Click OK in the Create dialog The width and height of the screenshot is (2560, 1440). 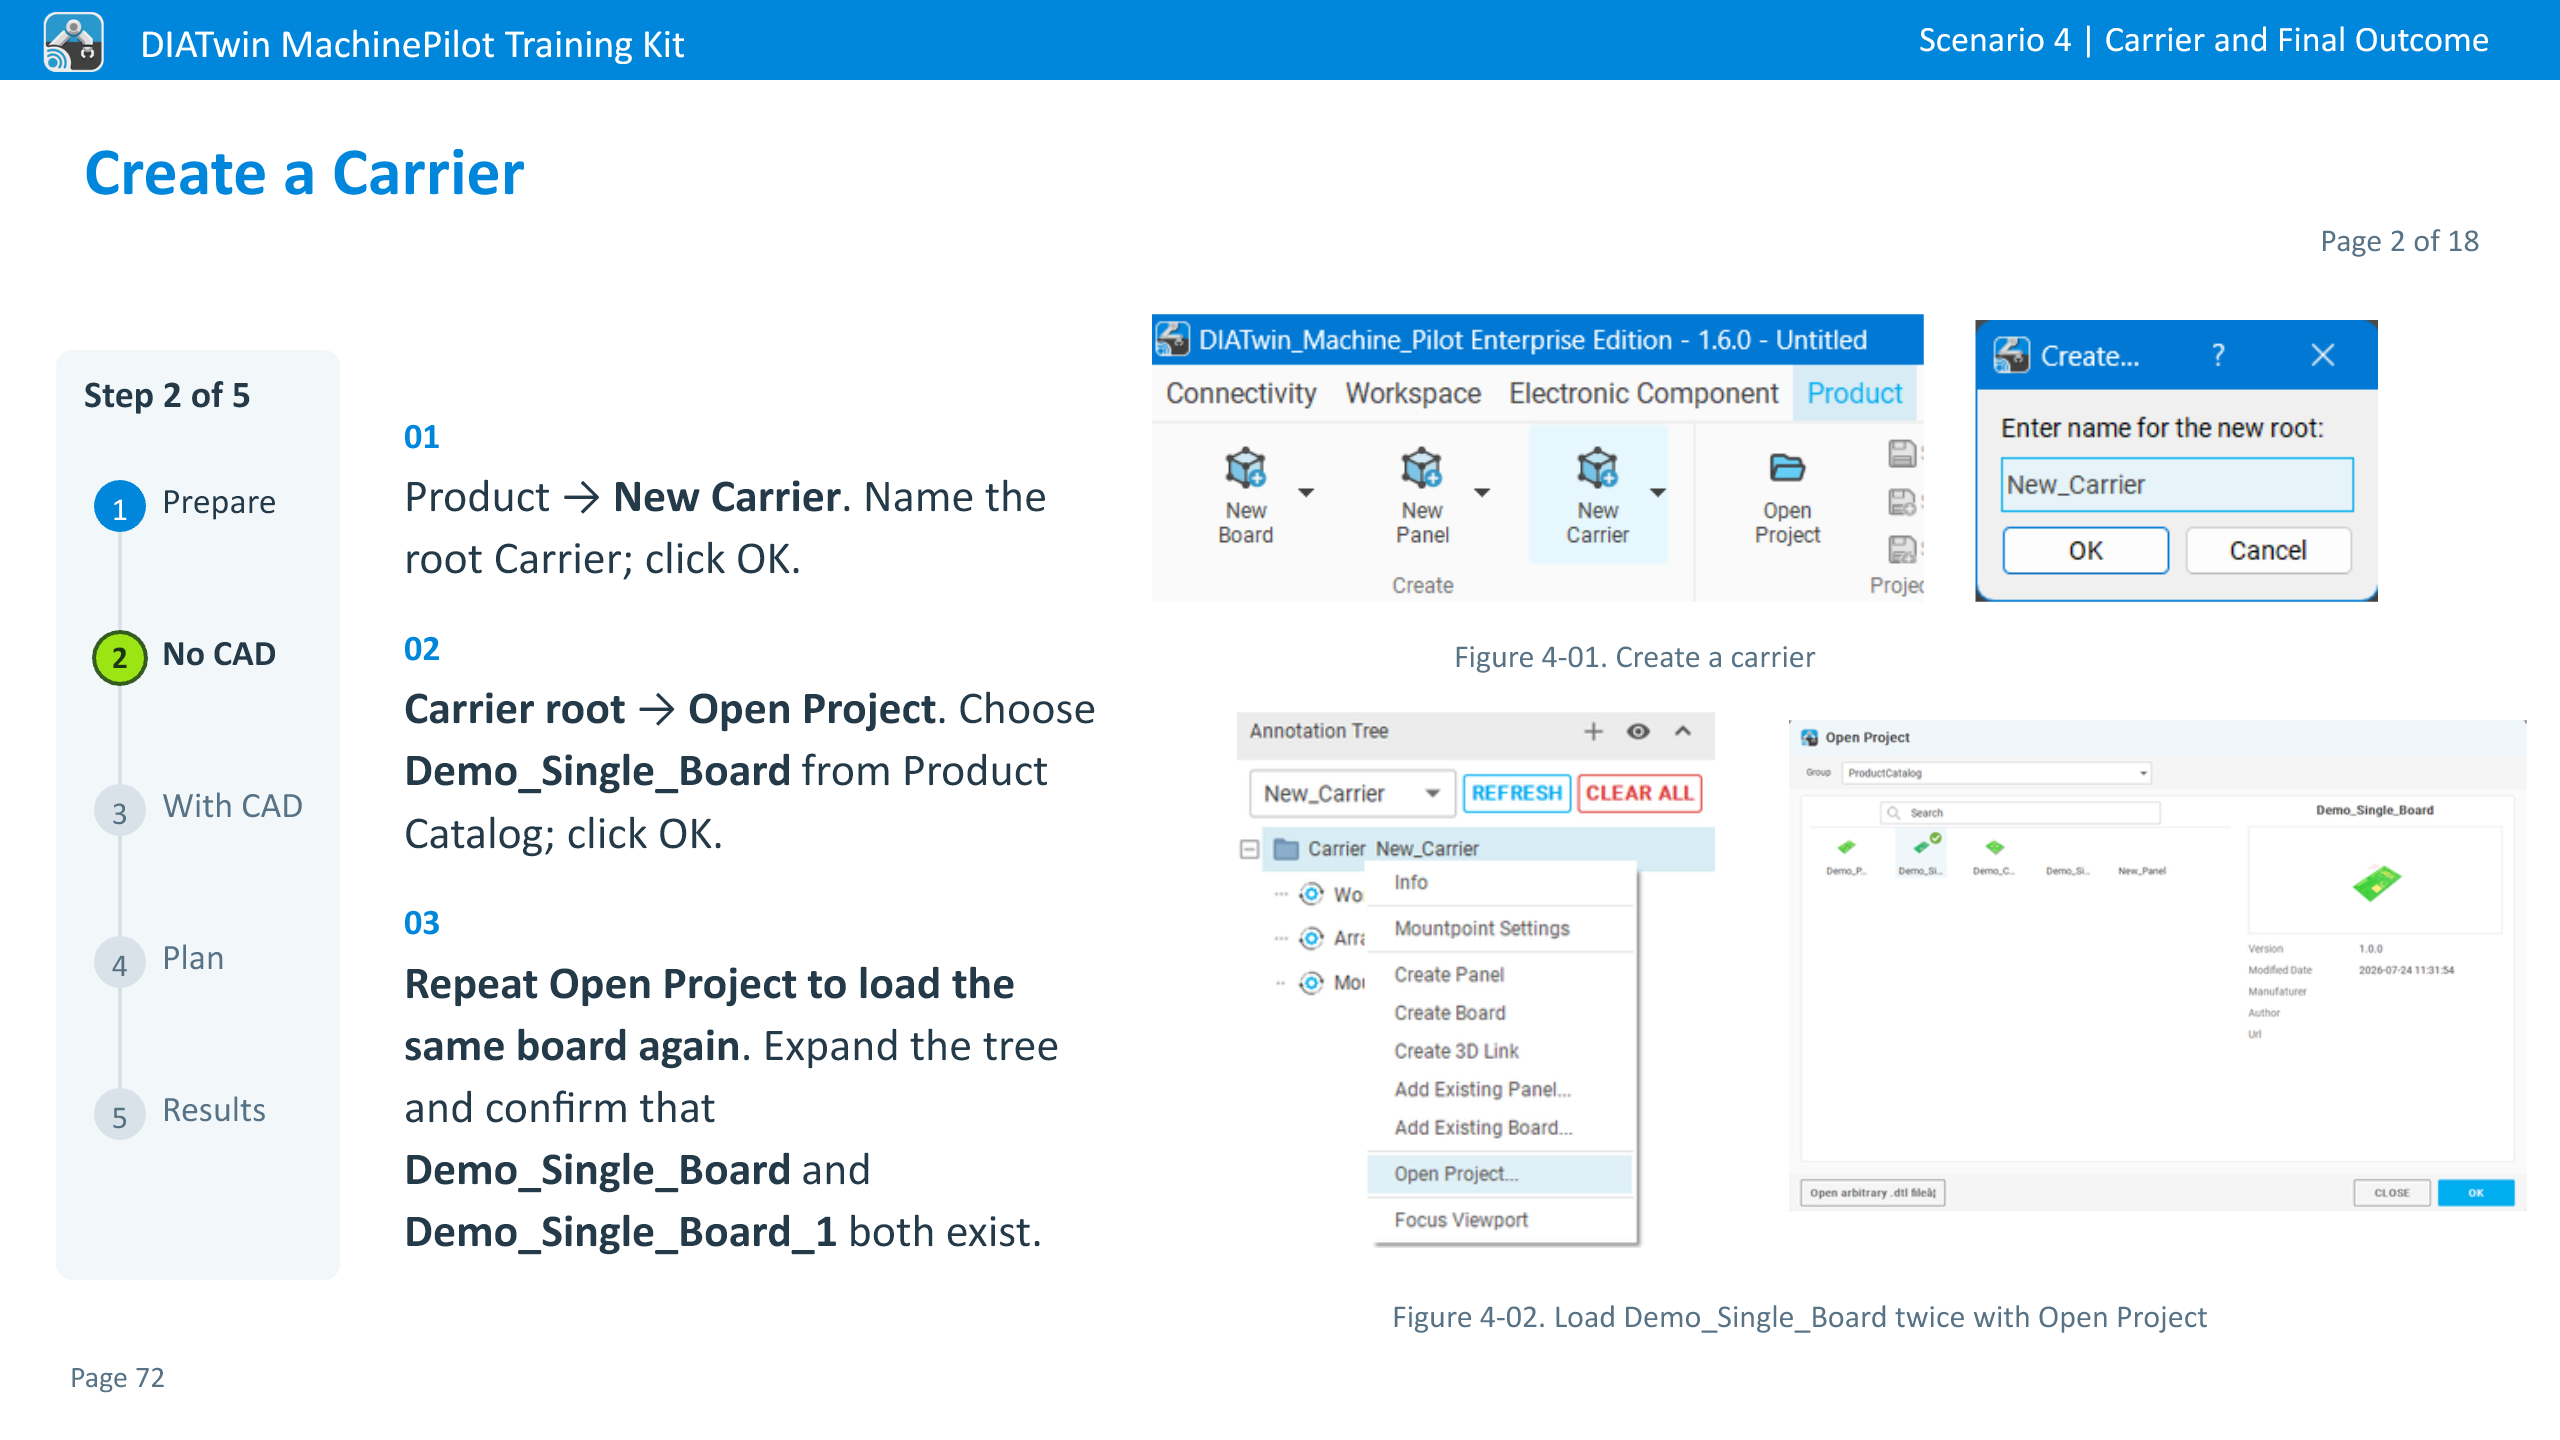(2085, 551)
